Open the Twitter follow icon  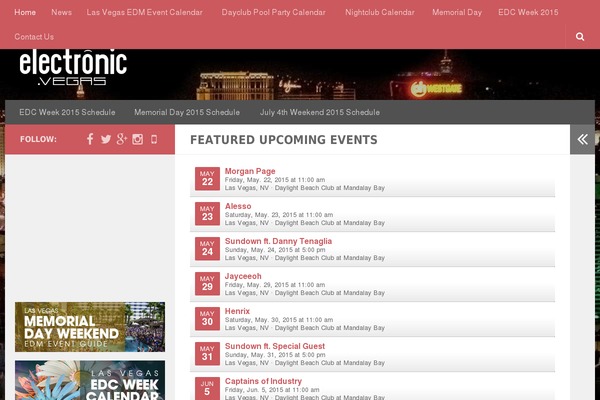tap(106, 139)
